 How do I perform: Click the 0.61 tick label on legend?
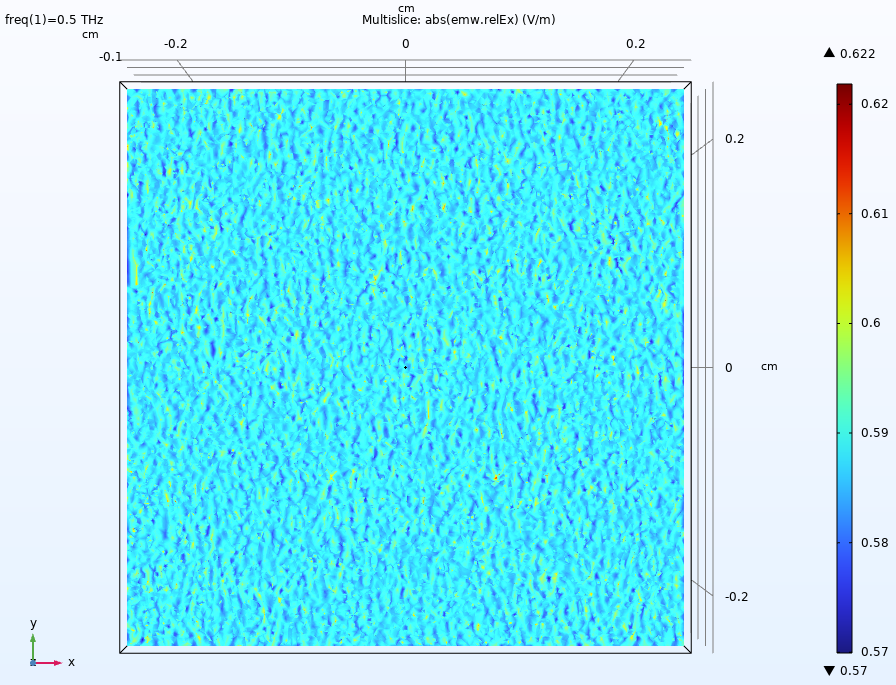(875, 213)
